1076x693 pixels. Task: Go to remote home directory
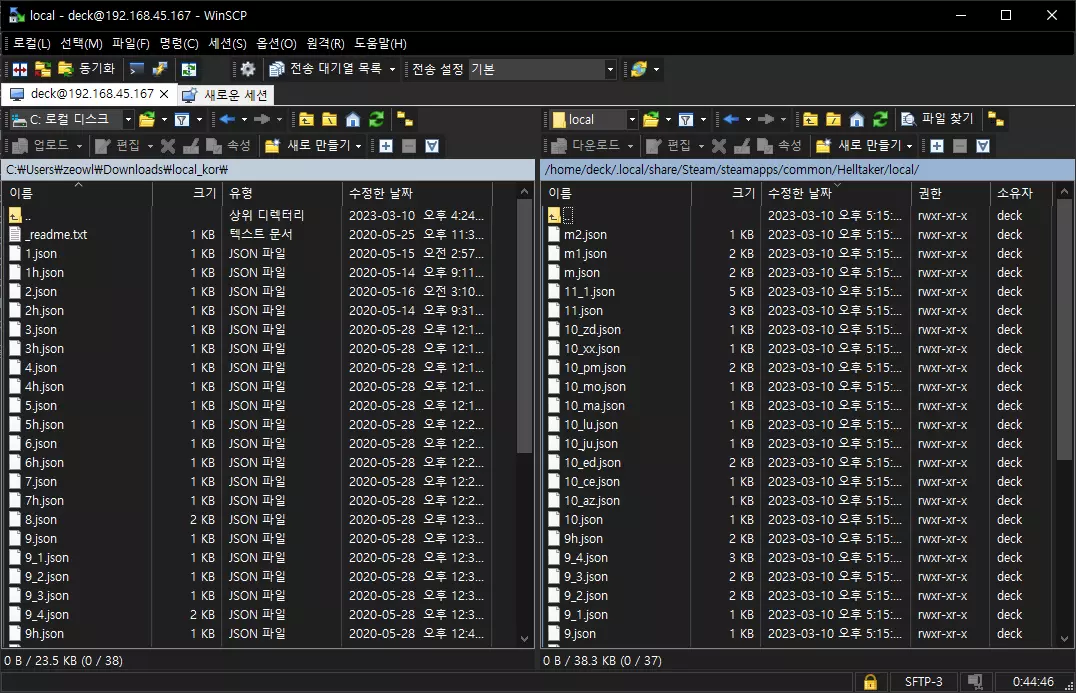click(856, 120)
